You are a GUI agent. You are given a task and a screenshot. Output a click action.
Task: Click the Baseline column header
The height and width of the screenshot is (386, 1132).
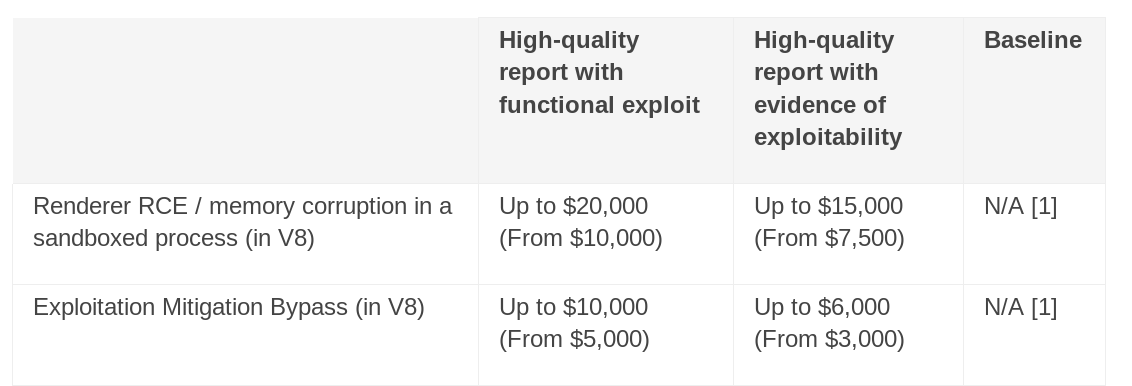1032,40
